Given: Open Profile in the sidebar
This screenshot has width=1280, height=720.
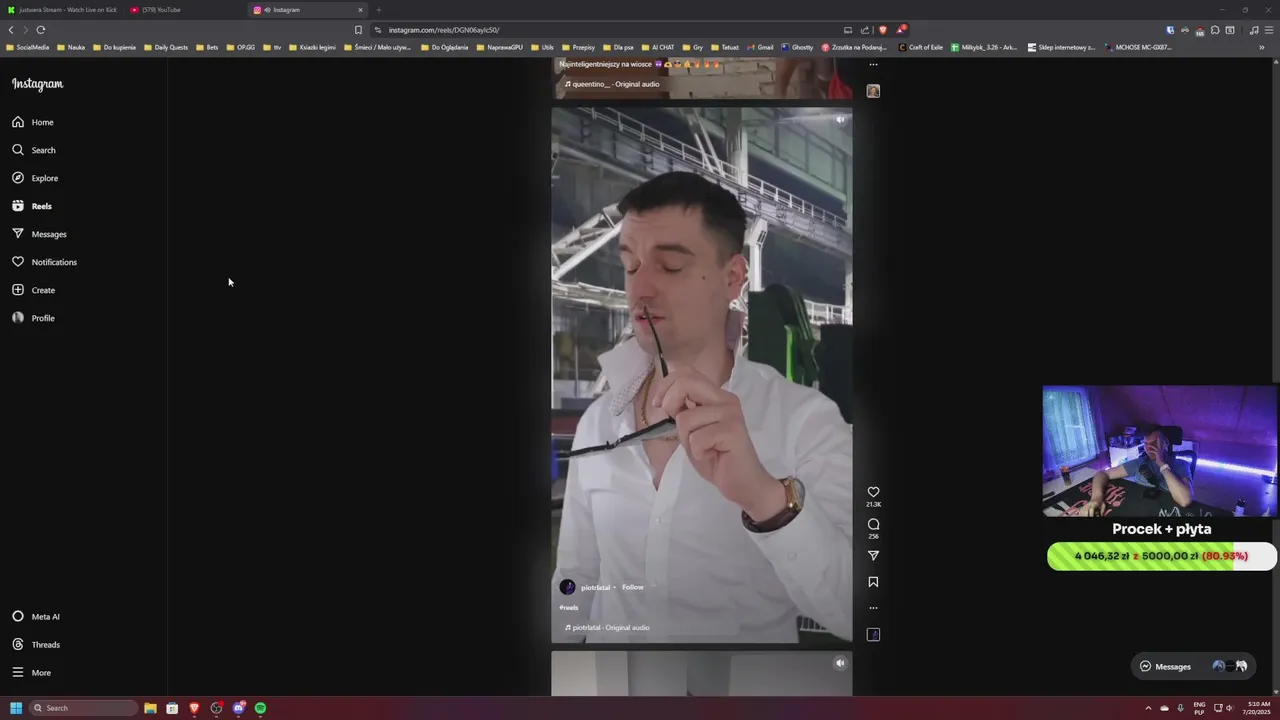Looking at the screenshot, I should (x=33, y=318).
